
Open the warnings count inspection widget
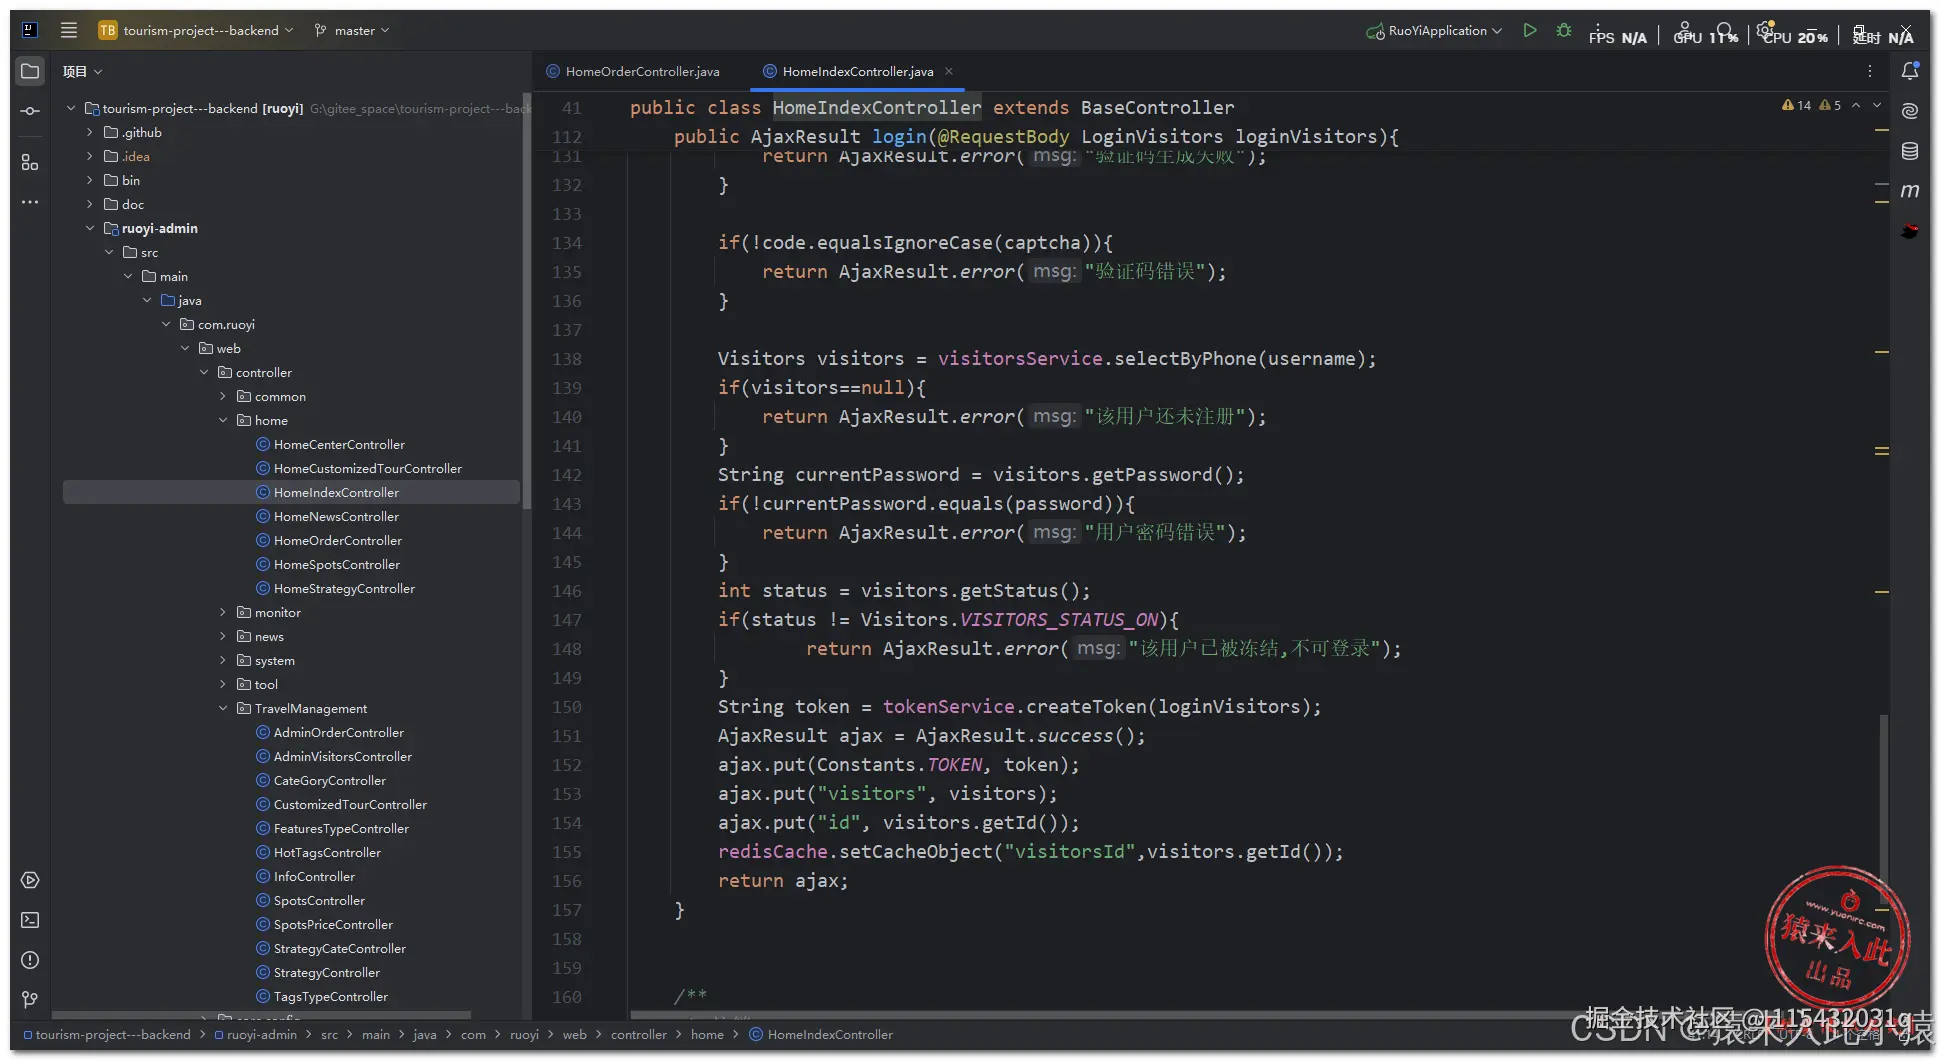(1811, 105)
